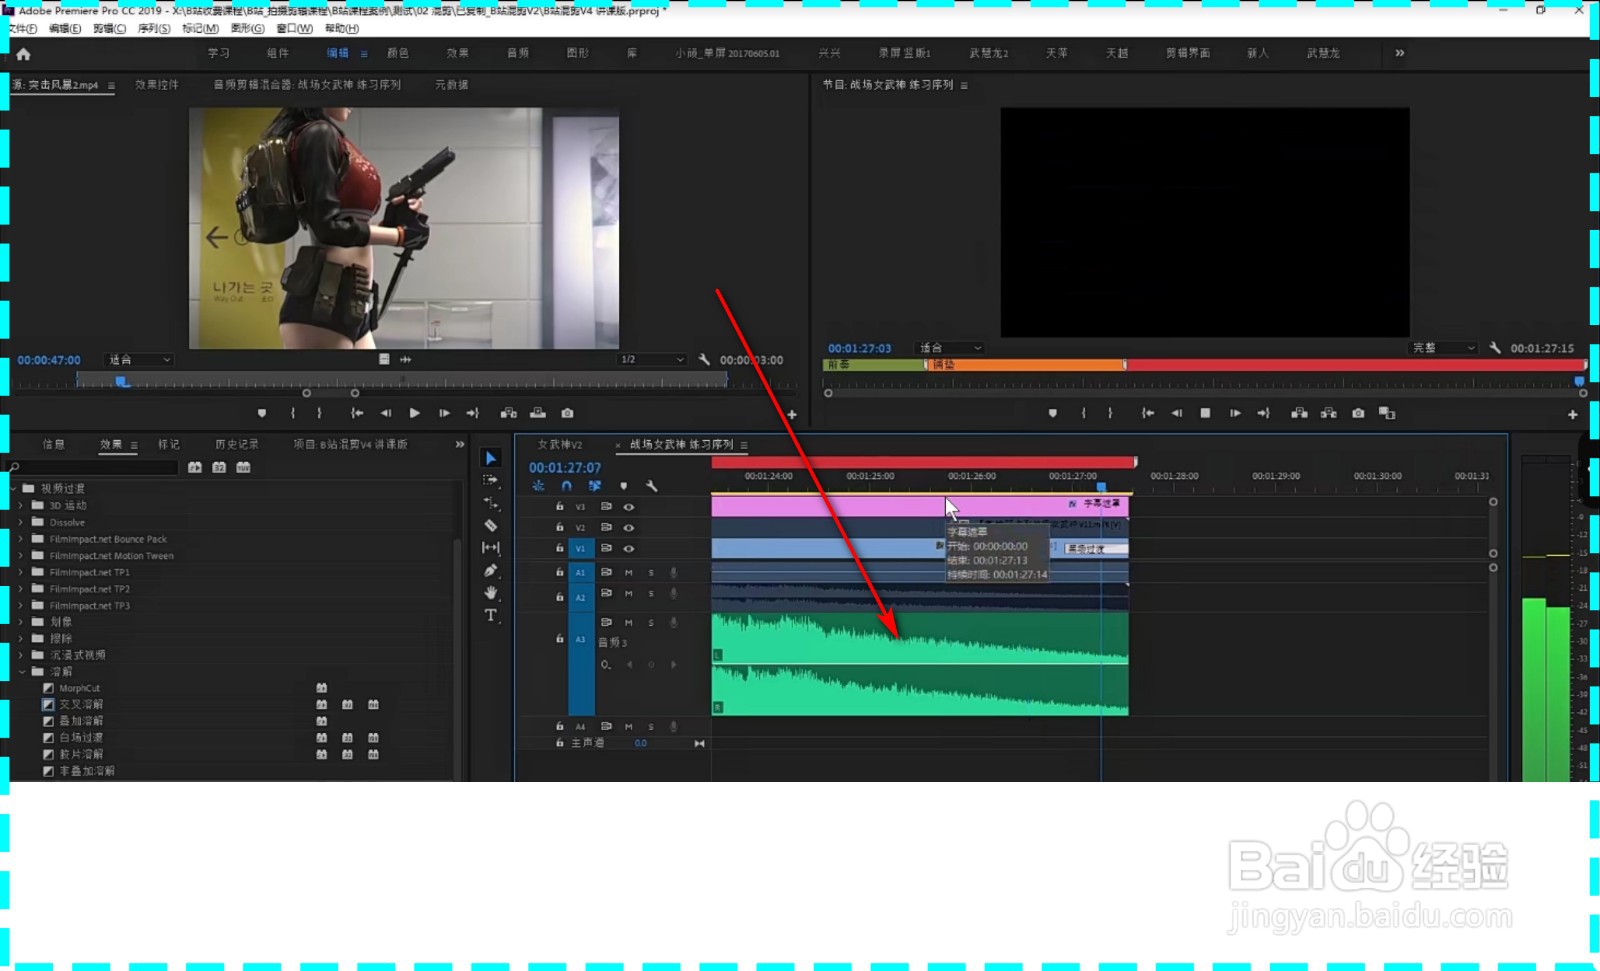This screenshot has width=1600, height=971.
Task: Select the Ripple Edit tool
Action: [490, 503]
